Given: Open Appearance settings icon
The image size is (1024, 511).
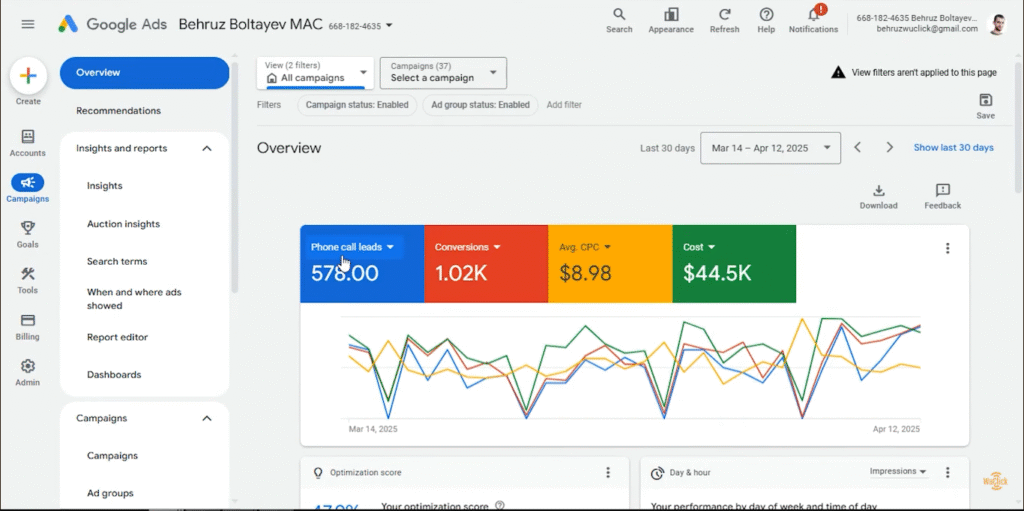Looking at the screenshot, I should [x=671, y=20].
